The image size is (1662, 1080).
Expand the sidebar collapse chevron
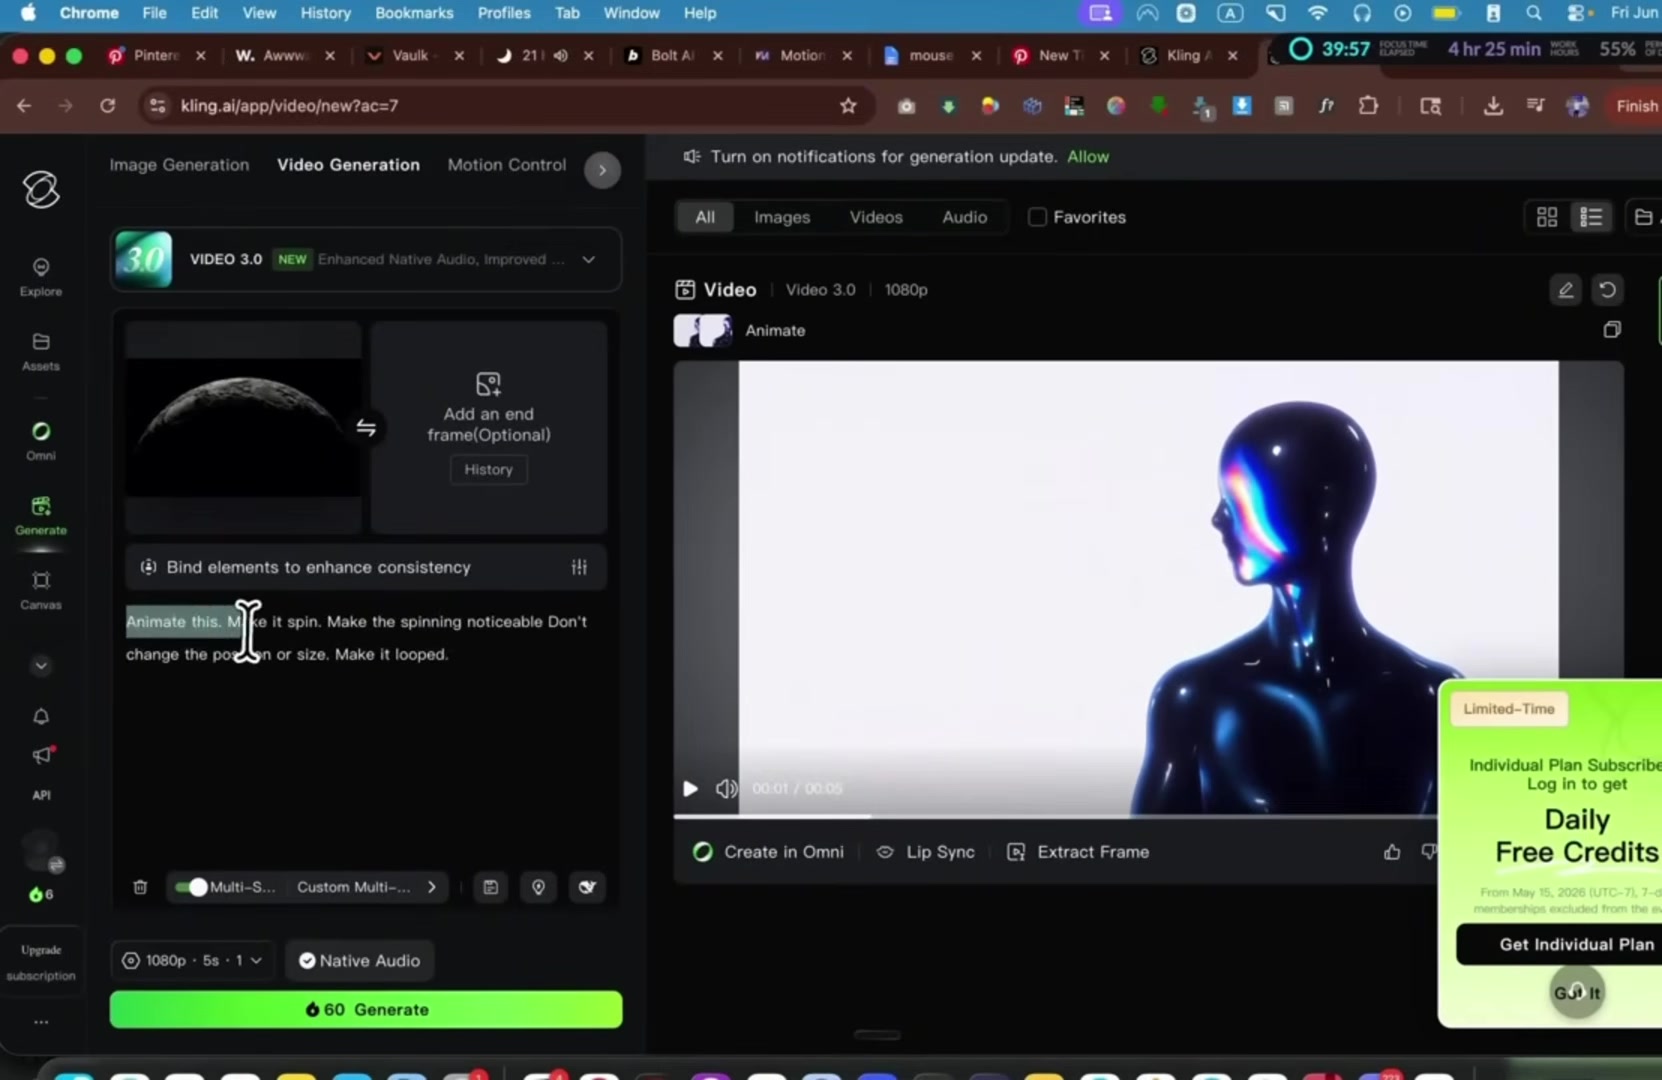[41, 666]
